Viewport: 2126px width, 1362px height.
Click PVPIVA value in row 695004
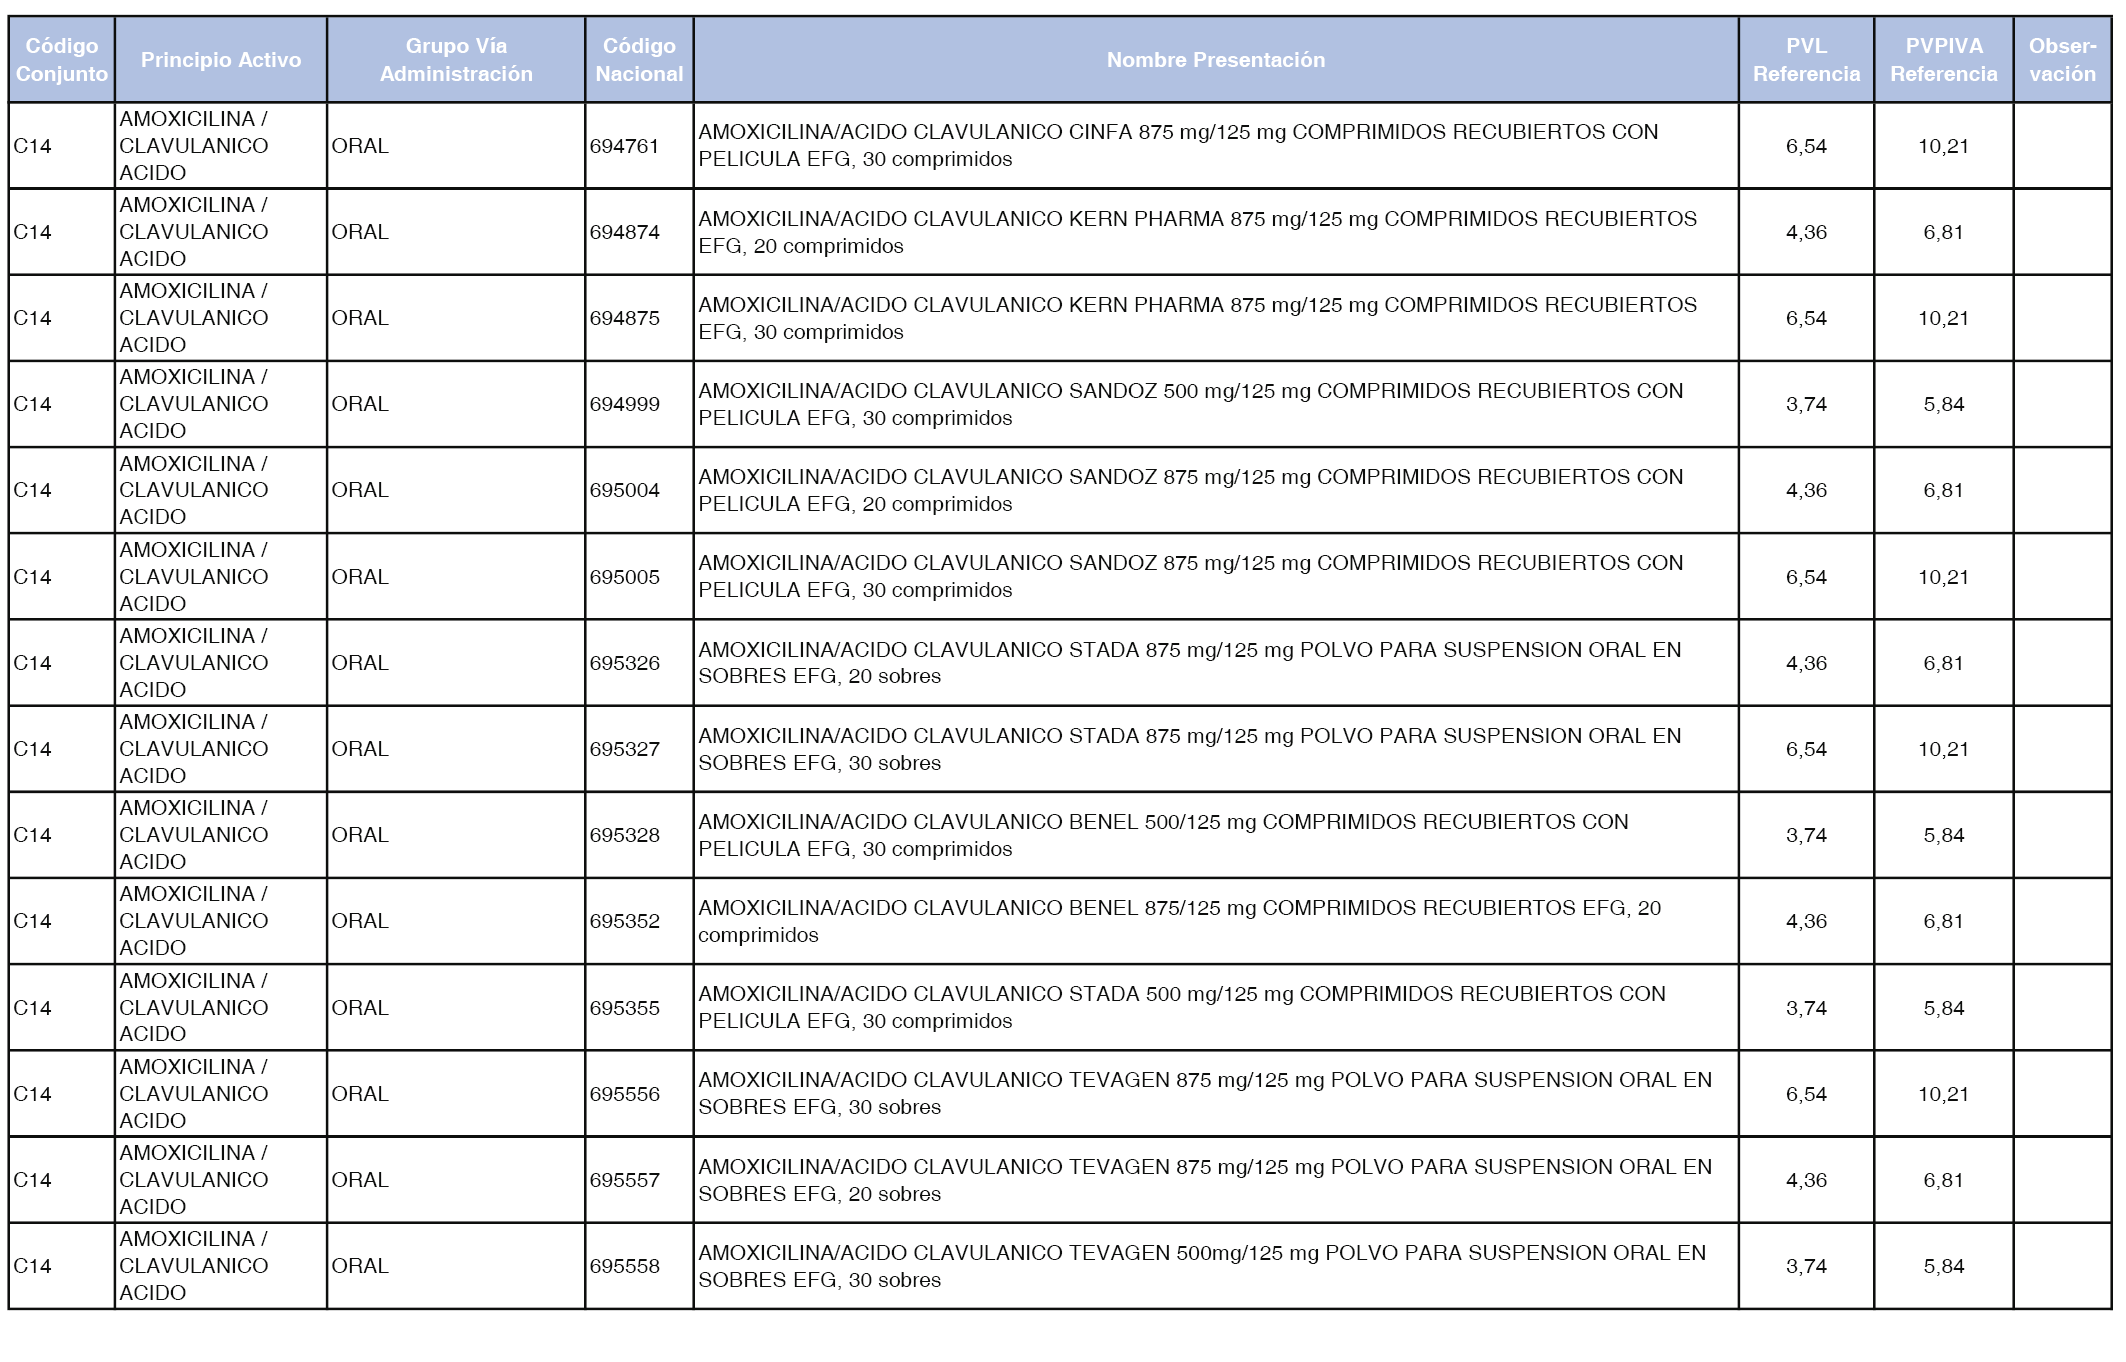(1943, 490)
